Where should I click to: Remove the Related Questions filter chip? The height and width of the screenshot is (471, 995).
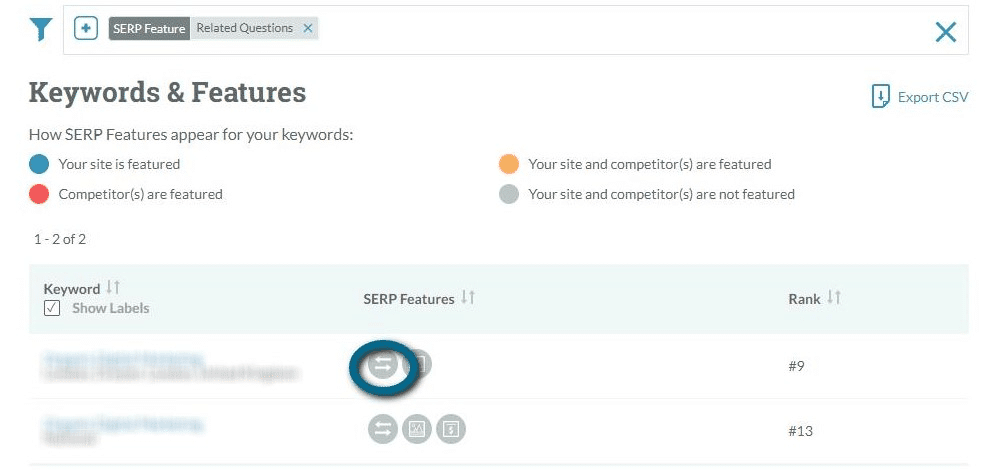pyautogui.click(x=309, y=29)
